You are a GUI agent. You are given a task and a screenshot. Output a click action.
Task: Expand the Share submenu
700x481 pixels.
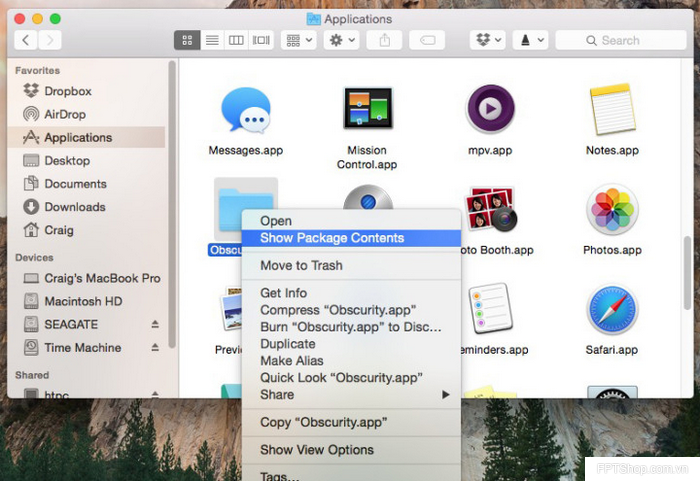click(x=351, y=395)
